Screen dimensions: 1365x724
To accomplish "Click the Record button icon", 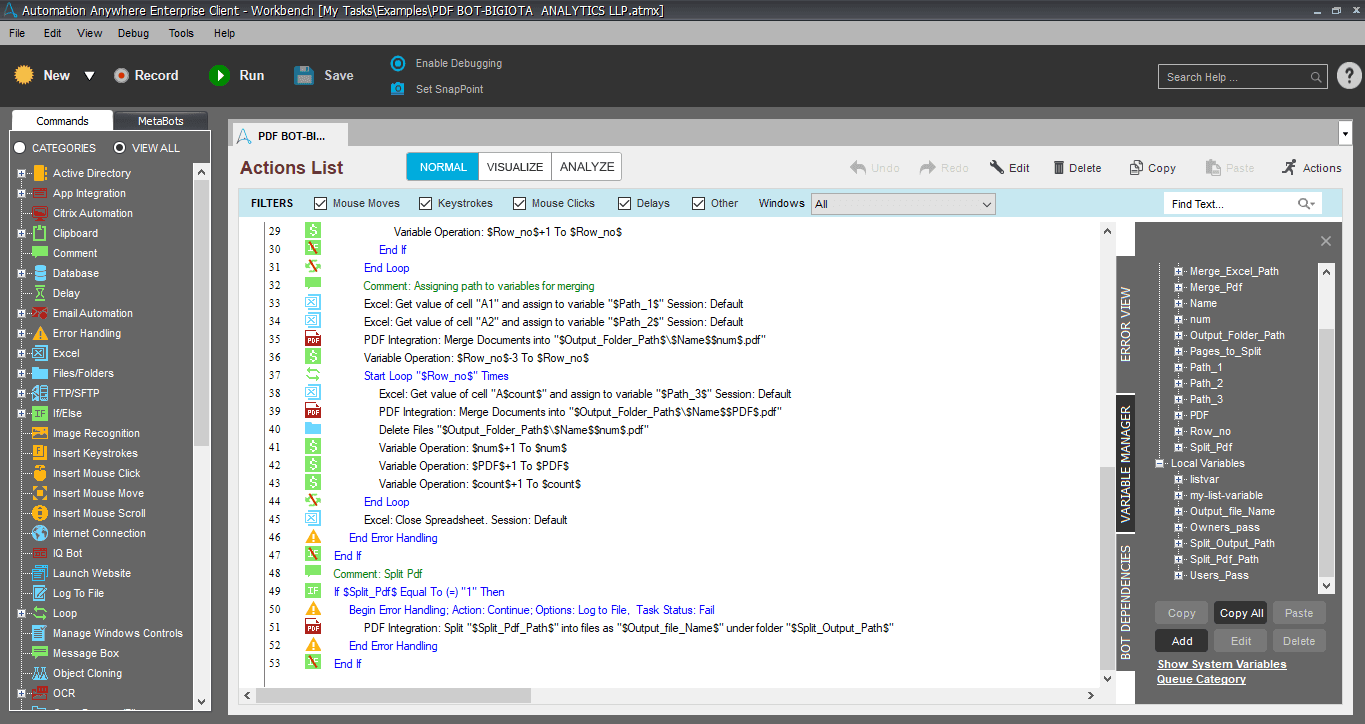I will pos(121,75).
